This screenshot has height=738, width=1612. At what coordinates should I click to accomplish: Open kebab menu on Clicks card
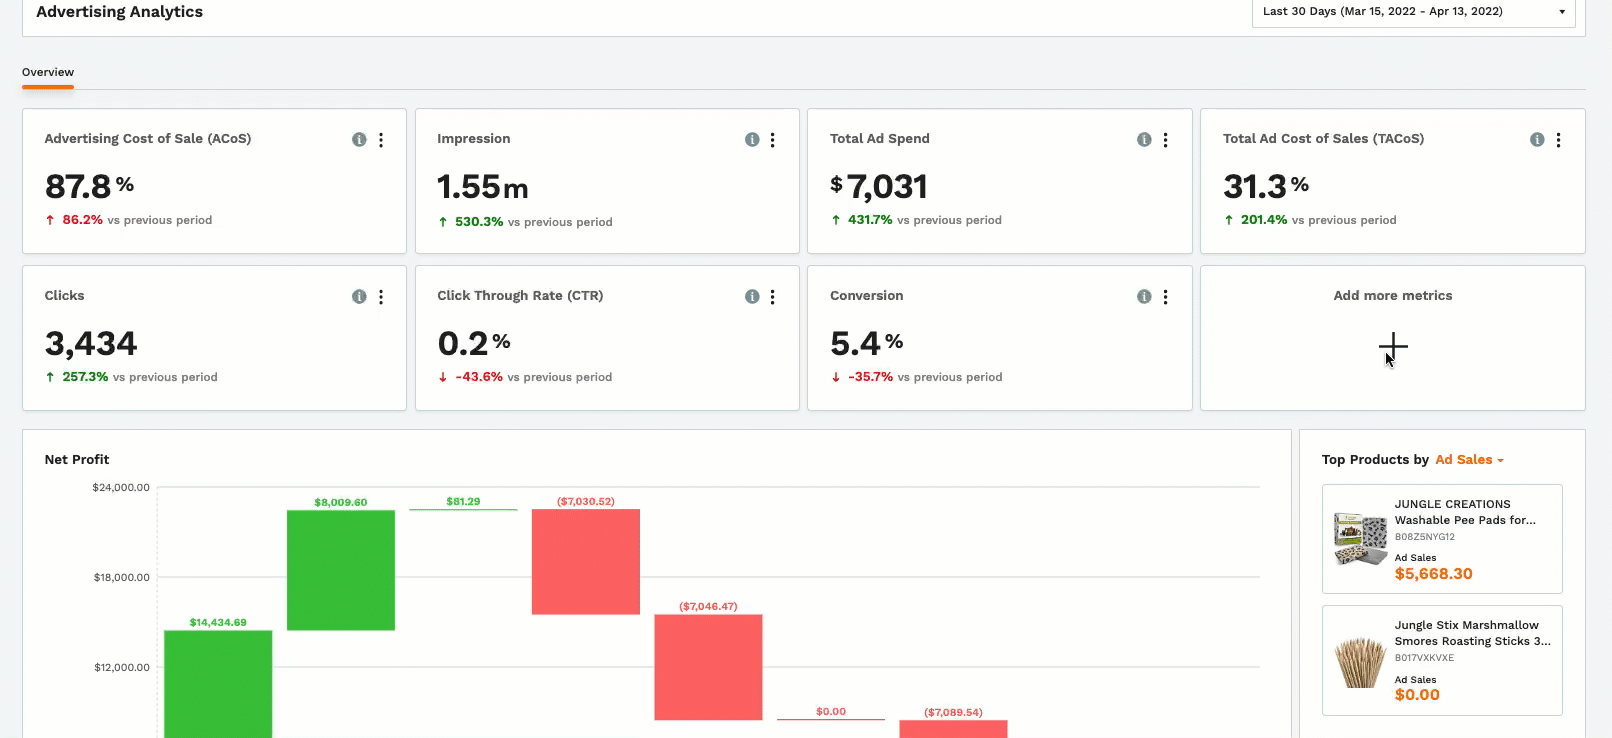pyautogui.click(x=381, y=297)
